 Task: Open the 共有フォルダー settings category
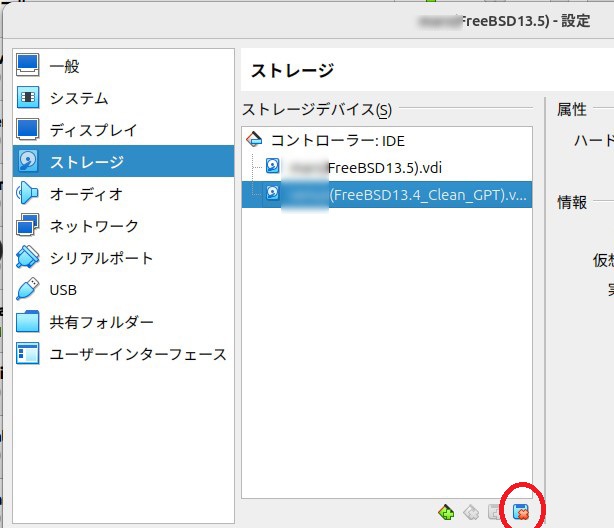pyautogui.click(x=123, y=322)
